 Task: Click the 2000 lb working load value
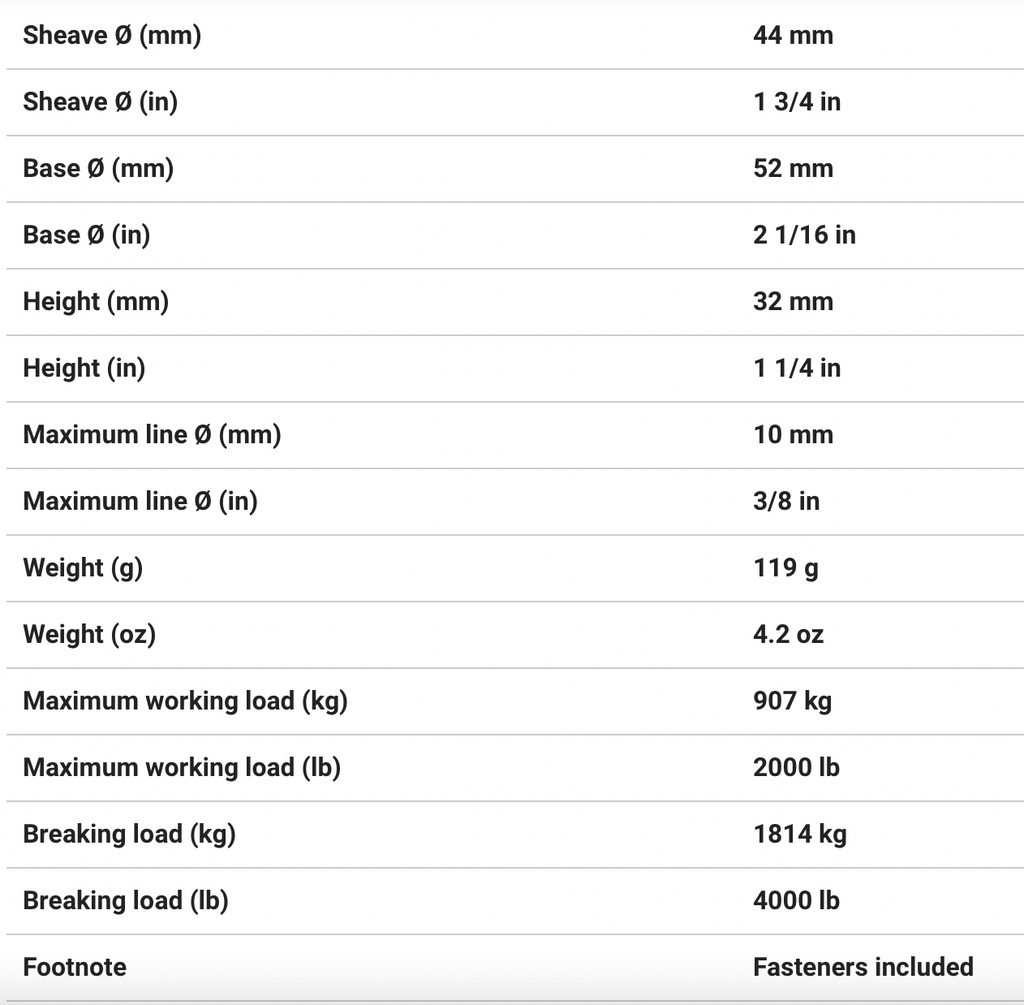click(796, 767)
